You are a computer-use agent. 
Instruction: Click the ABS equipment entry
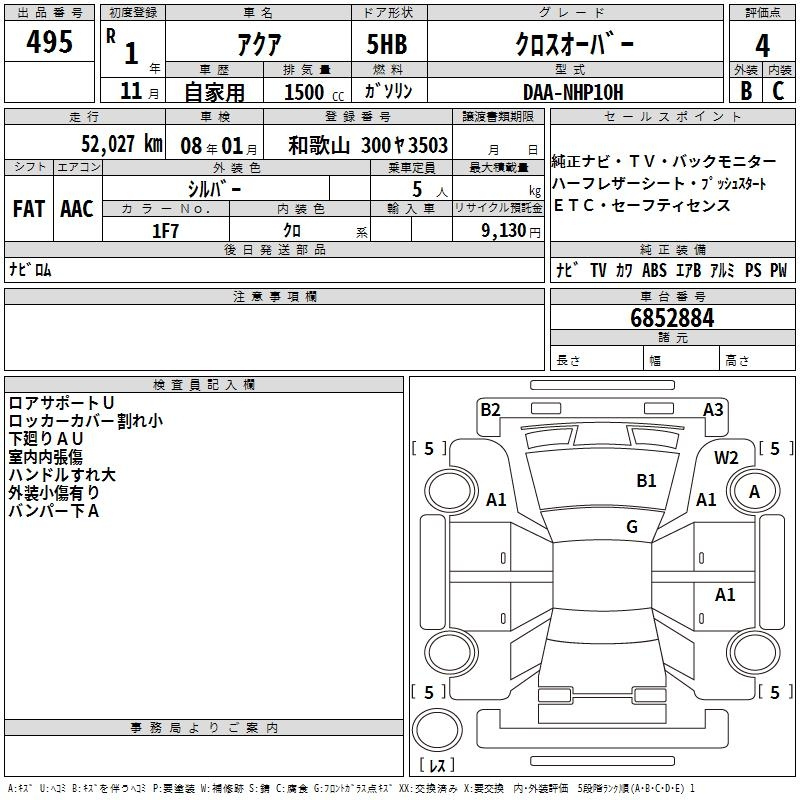pyautogui.click(x=654, y=270)
